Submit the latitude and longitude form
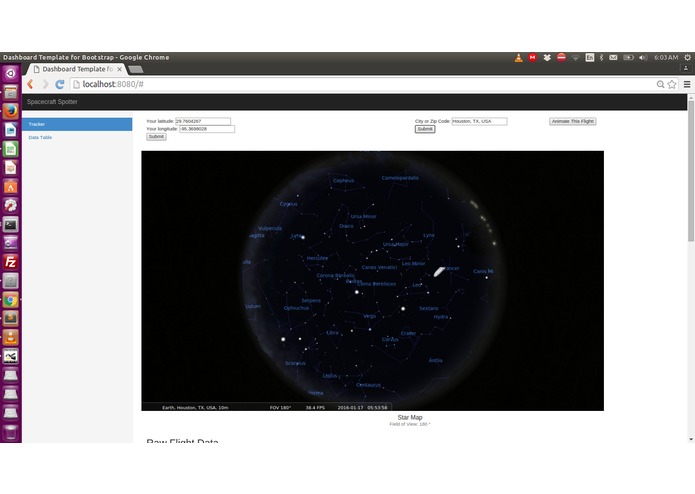Screen dimensions: 695x494 (156, 137)
